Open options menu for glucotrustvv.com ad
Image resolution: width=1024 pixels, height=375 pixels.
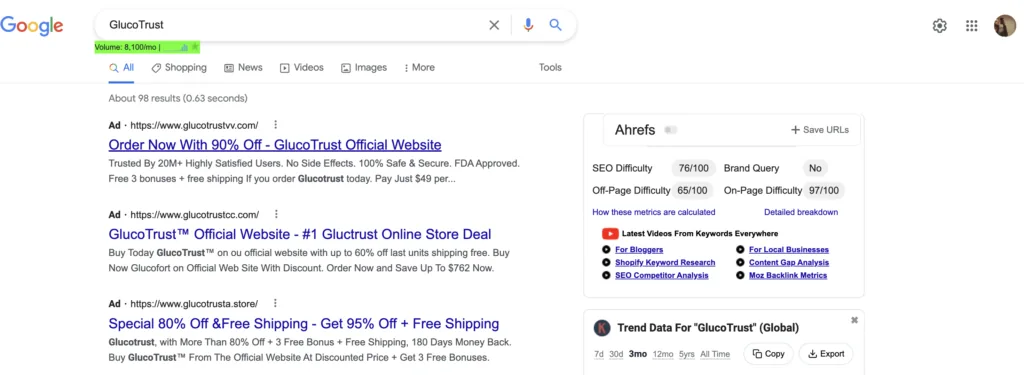276,124
